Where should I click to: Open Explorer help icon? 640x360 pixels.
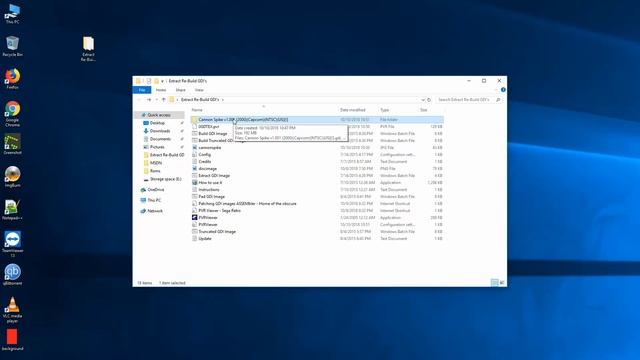tap(503, 90)
